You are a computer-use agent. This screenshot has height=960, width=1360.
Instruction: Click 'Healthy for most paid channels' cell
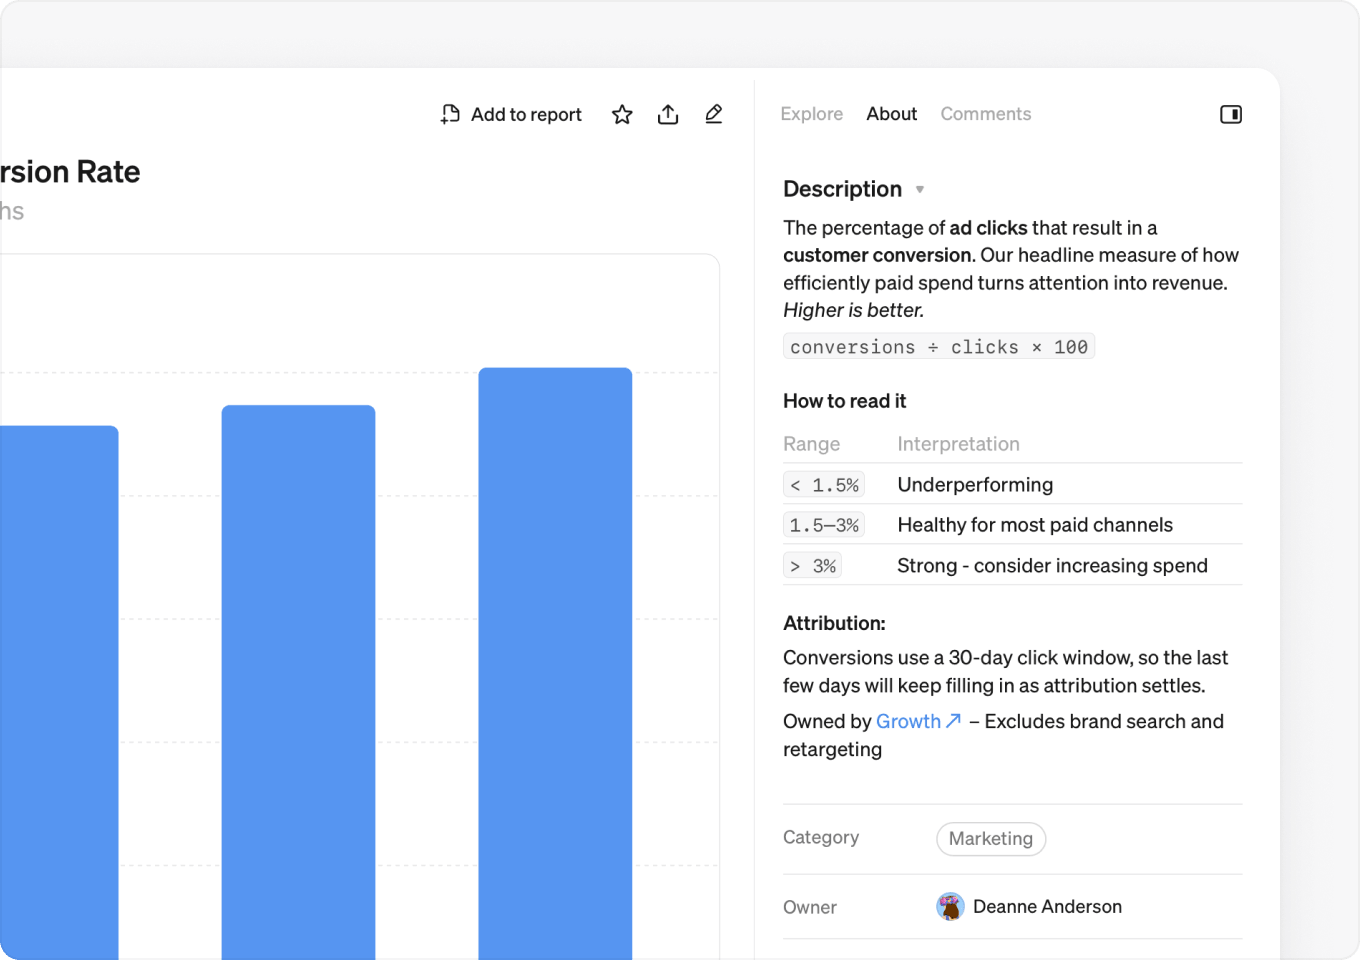[x=1035, y=525]
